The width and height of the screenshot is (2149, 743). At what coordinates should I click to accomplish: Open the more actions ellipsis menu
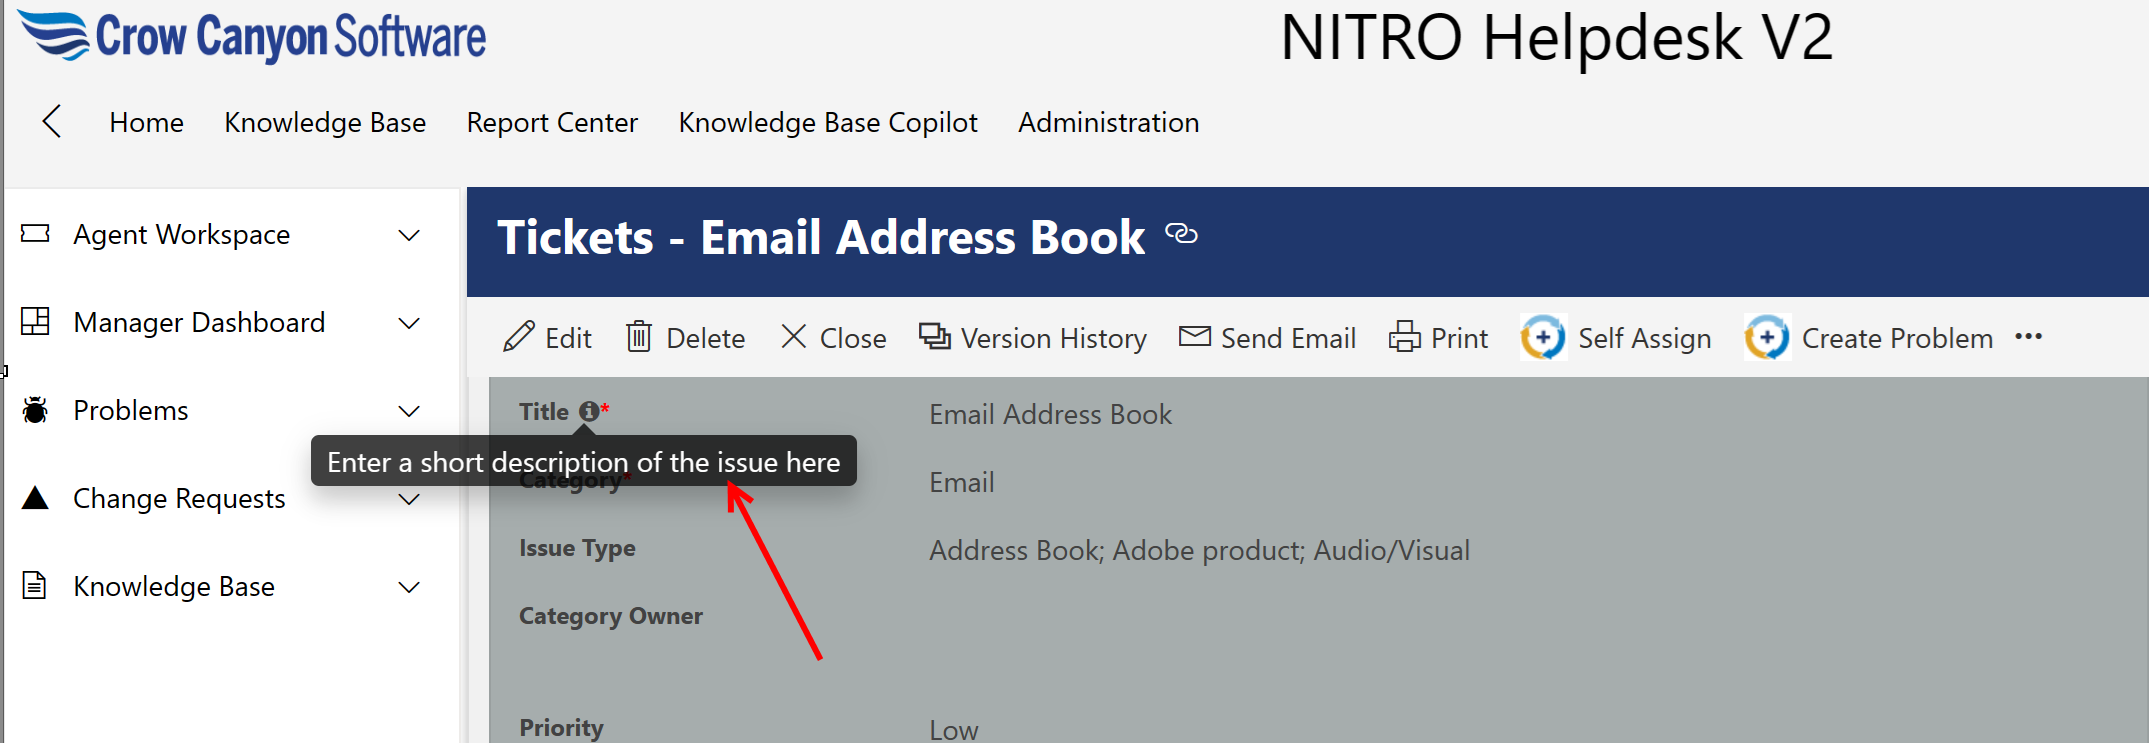2028,337
